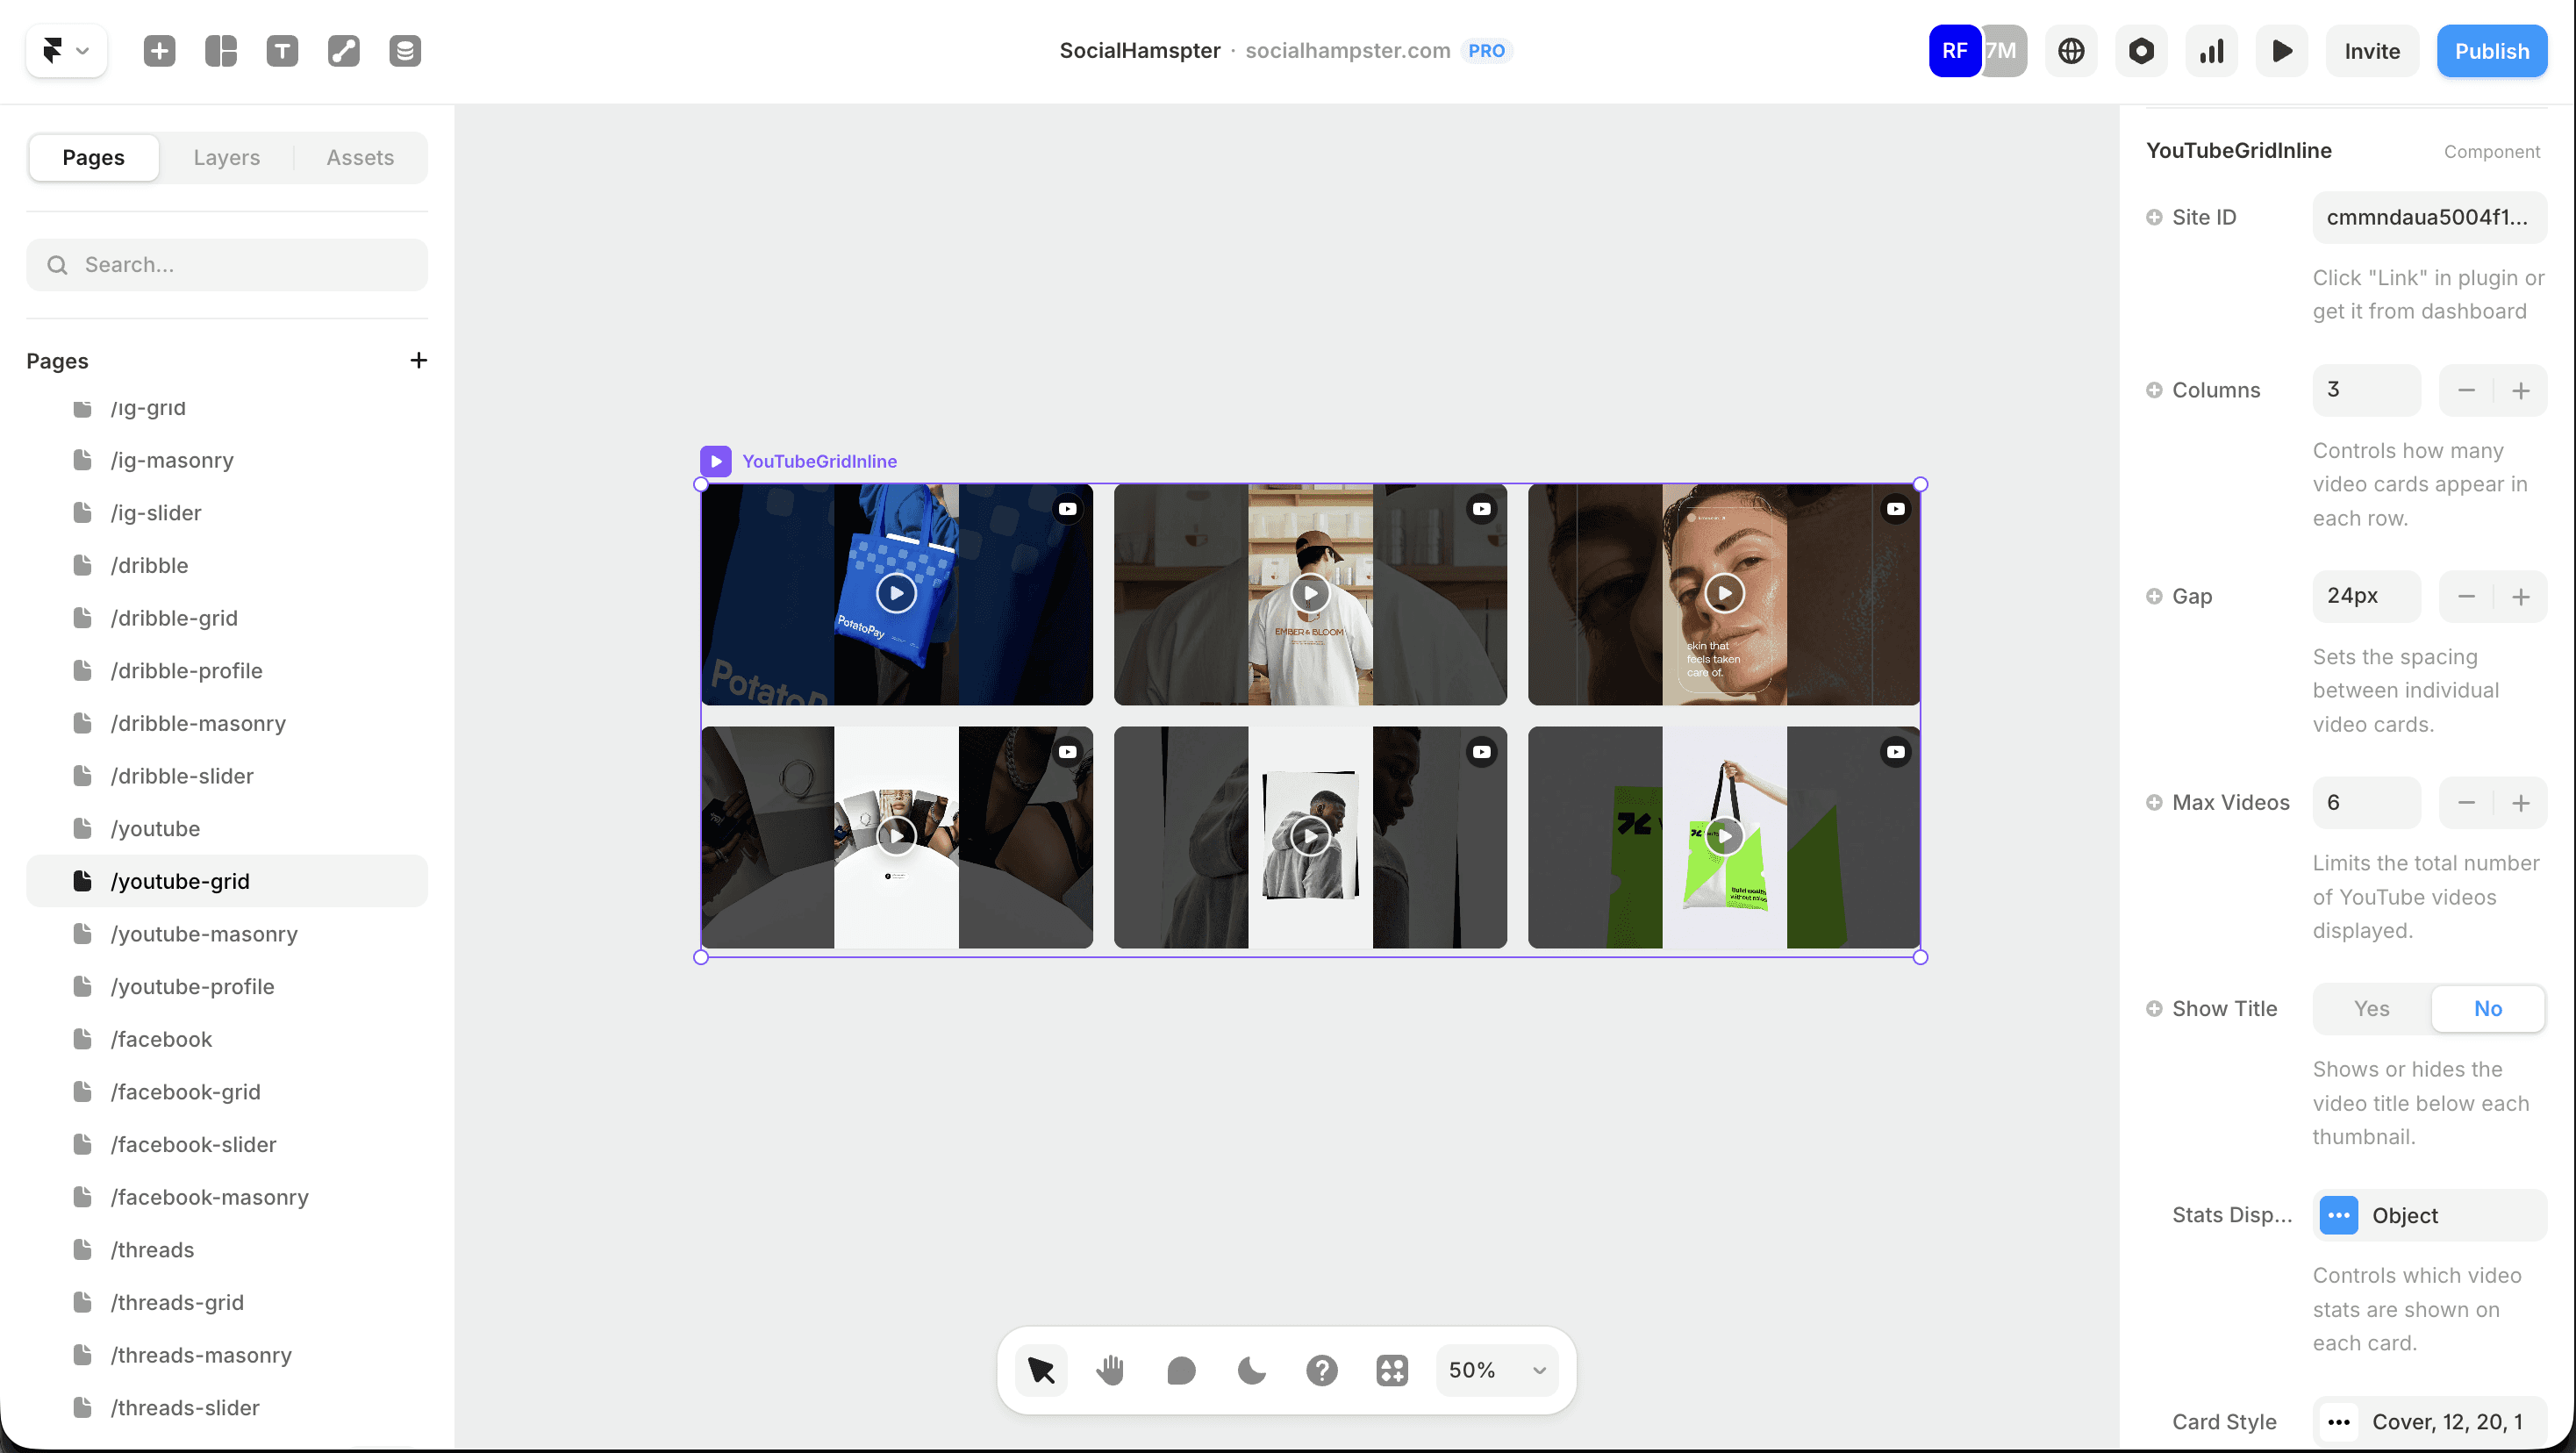
Task: Click the Invite button
Action: point(2372,51)
